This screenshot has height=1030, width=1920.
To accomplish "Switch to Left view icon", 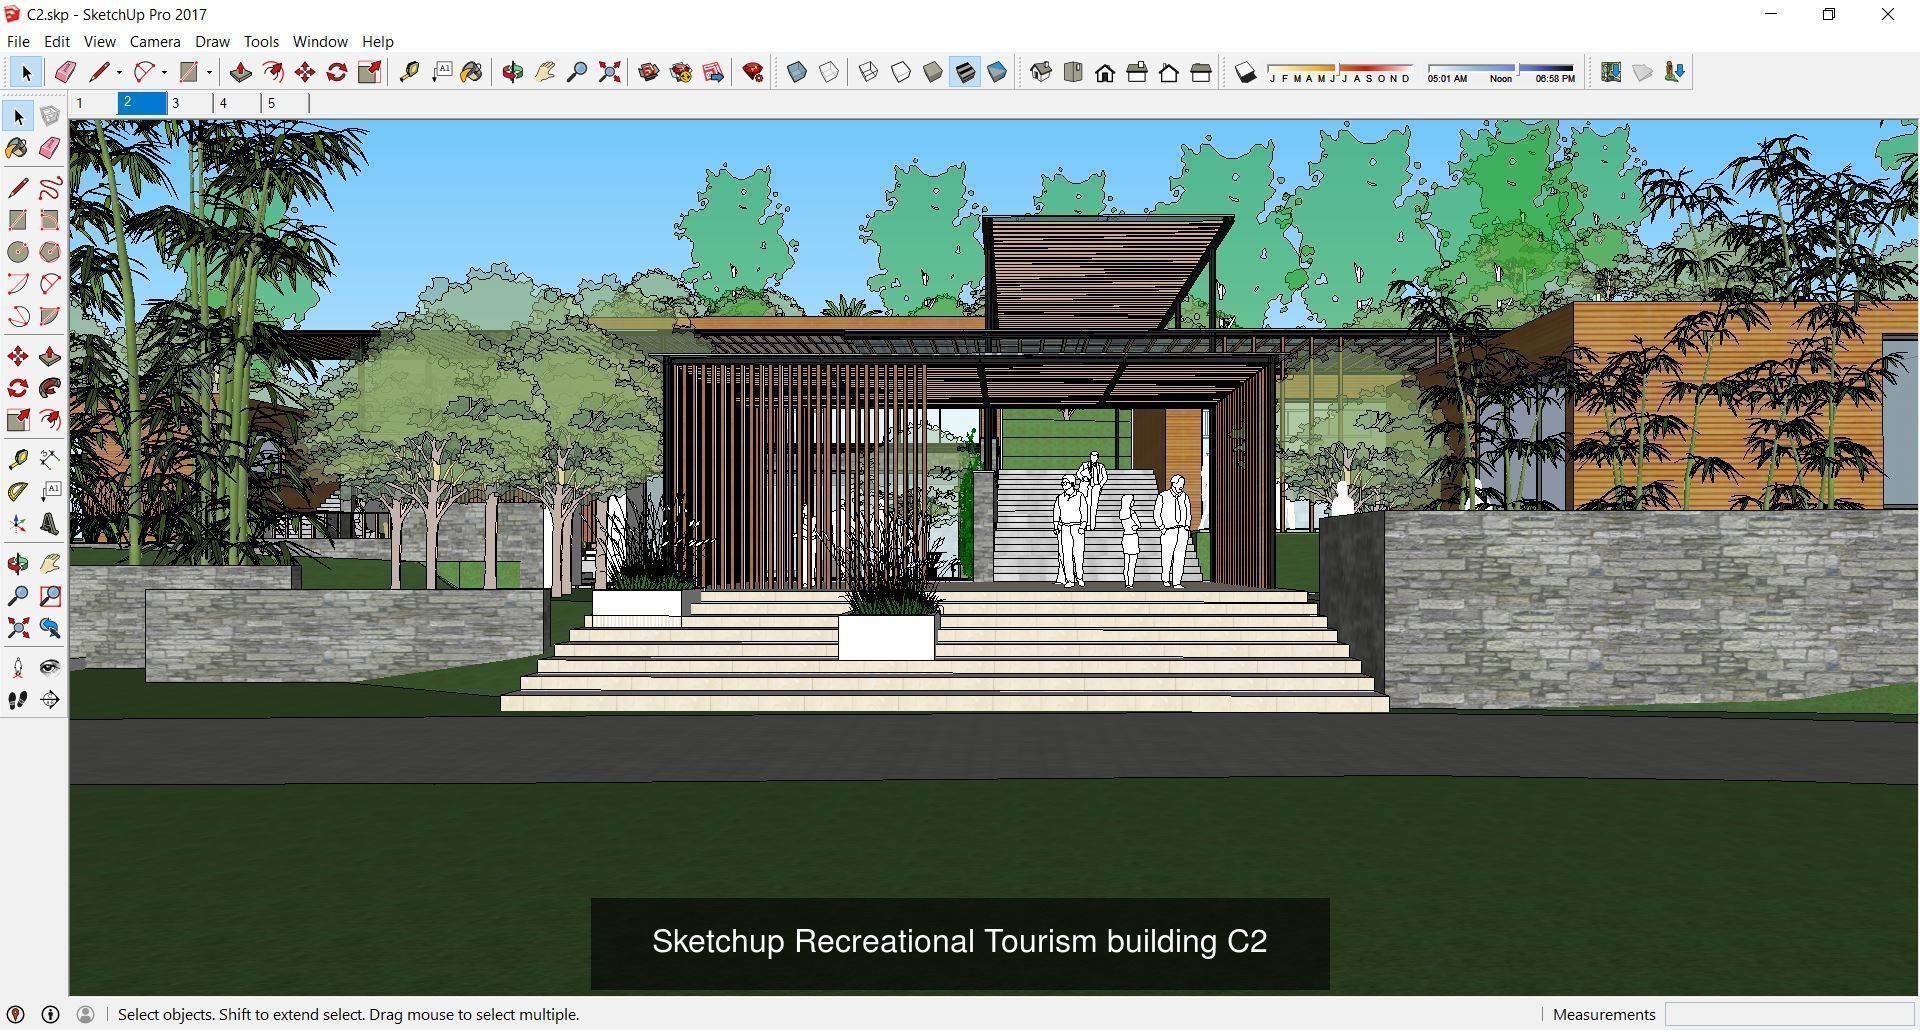I will click(1201, 72).
